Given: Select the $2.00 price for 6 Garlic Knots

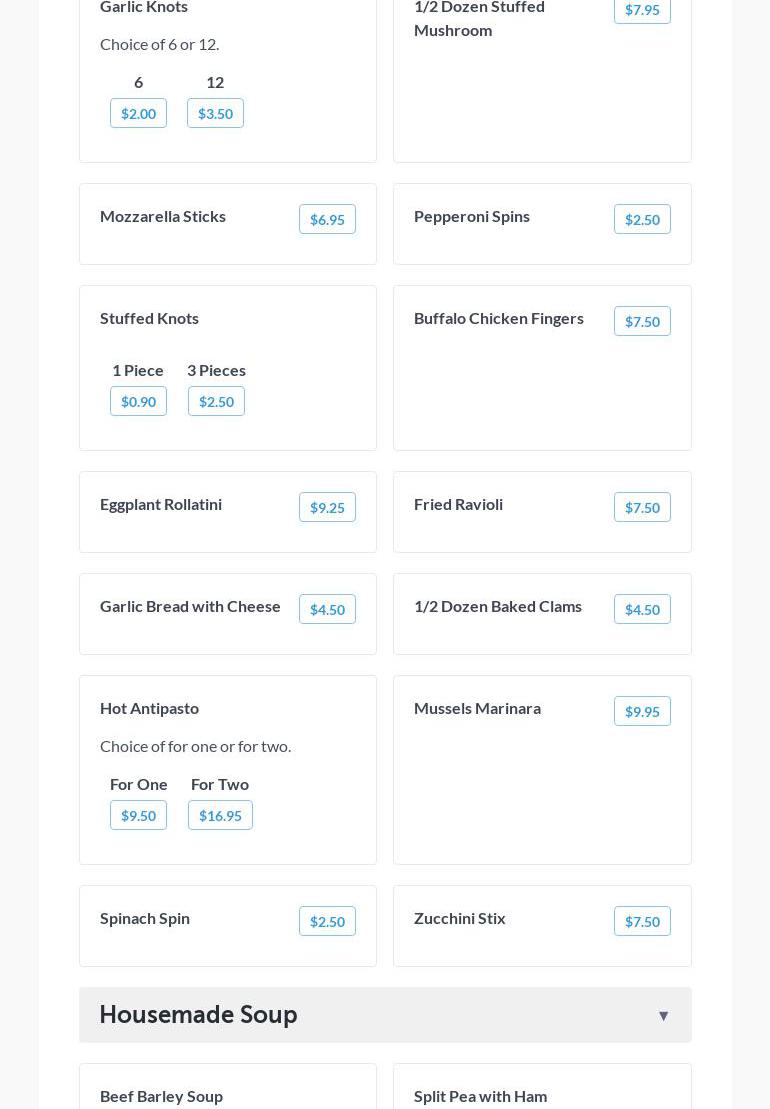Looking at the screenshot, I should 138,113.
